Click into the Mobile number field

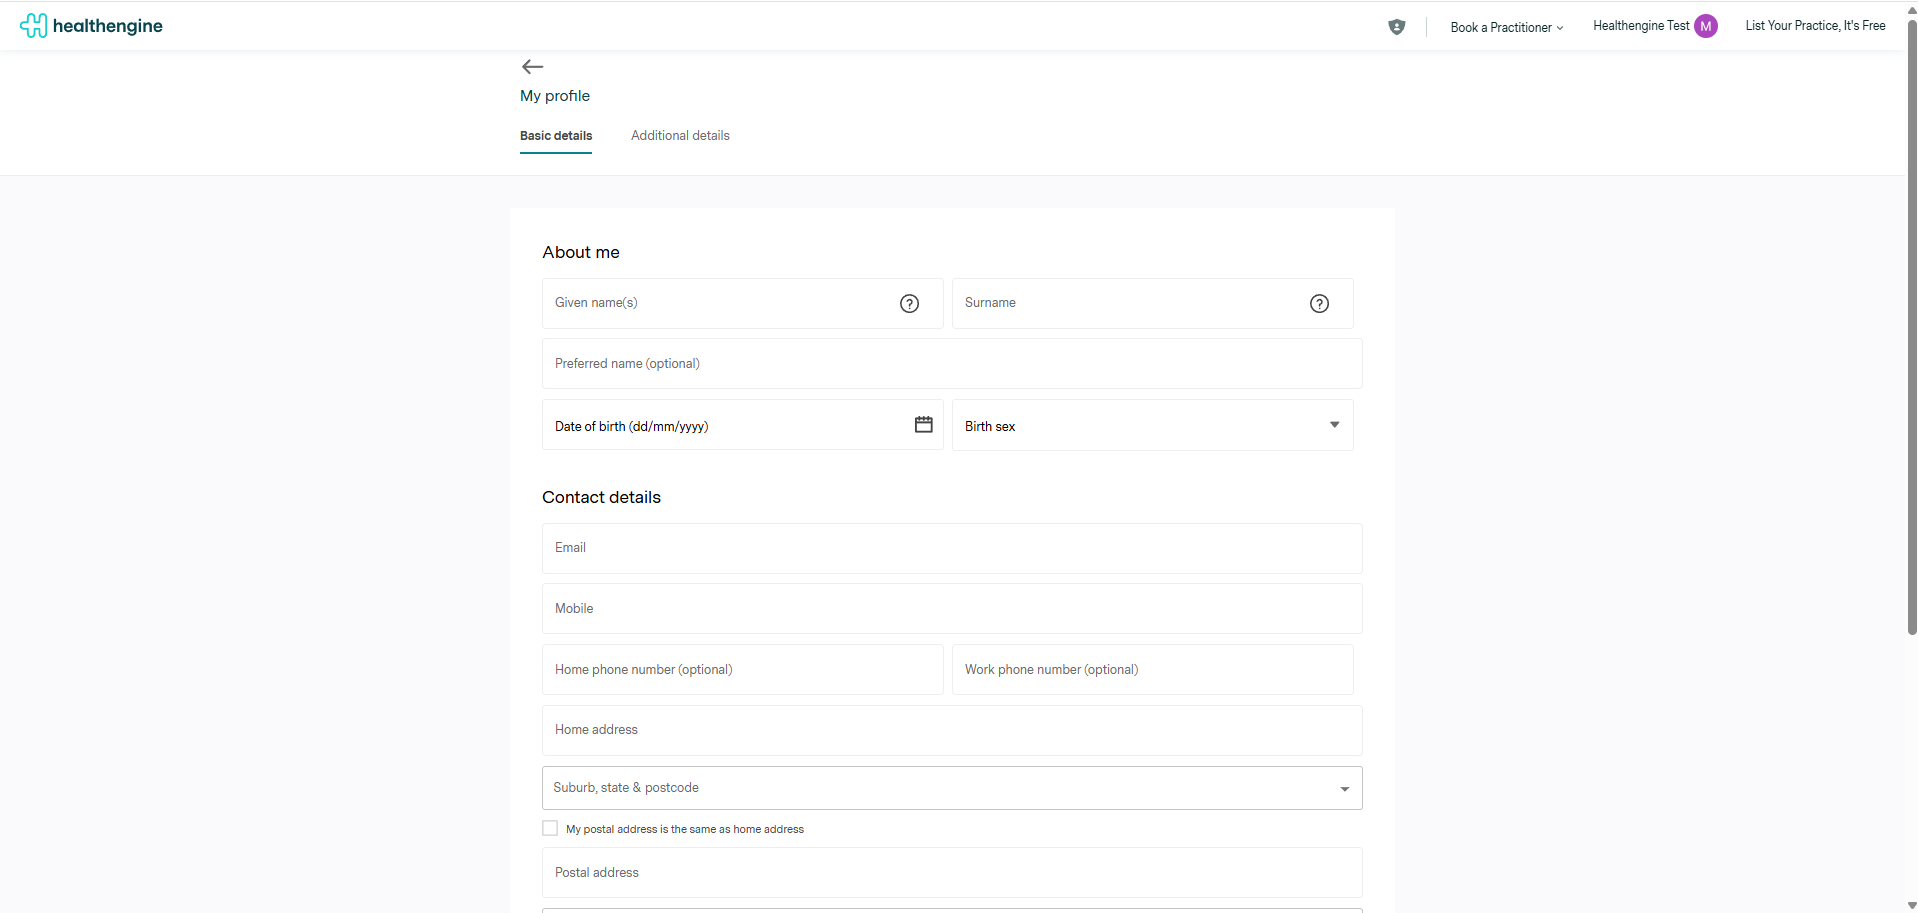(951, 609)
